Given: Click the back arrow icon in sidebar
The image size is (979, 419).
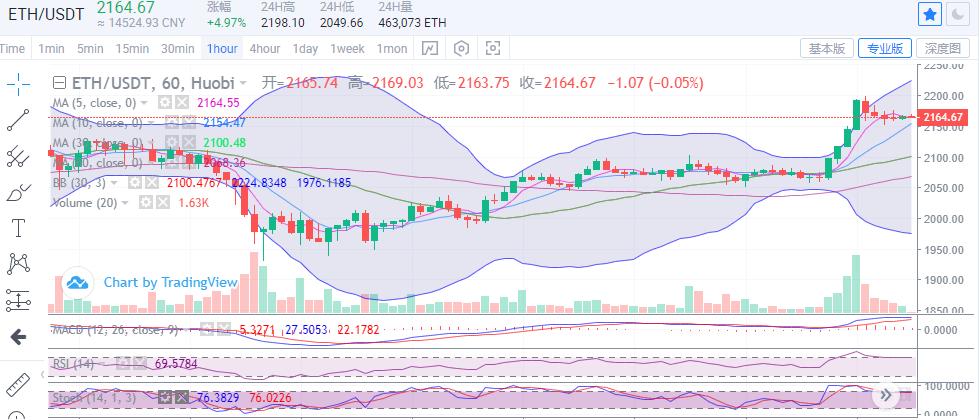Looking at the screenshot, I should click(19, 338).
